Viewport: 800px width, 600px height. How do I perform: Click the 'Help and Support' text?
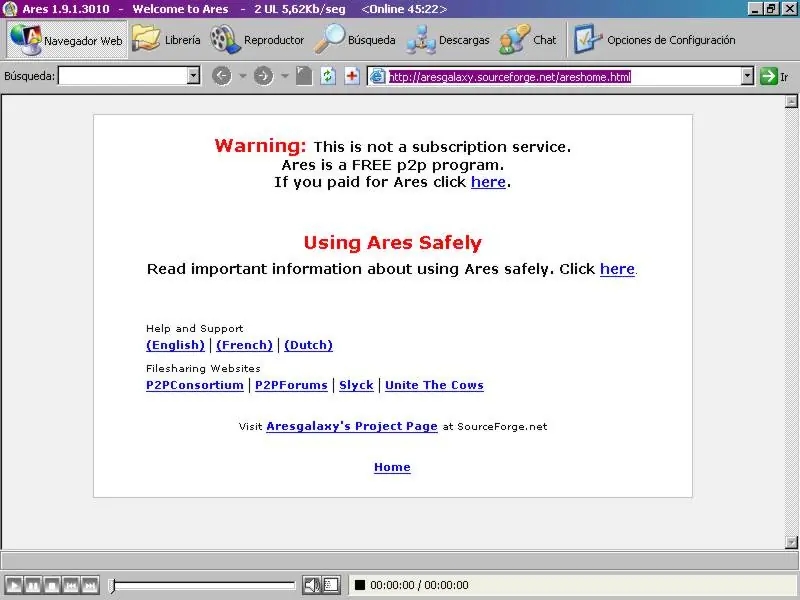(194, 329)
